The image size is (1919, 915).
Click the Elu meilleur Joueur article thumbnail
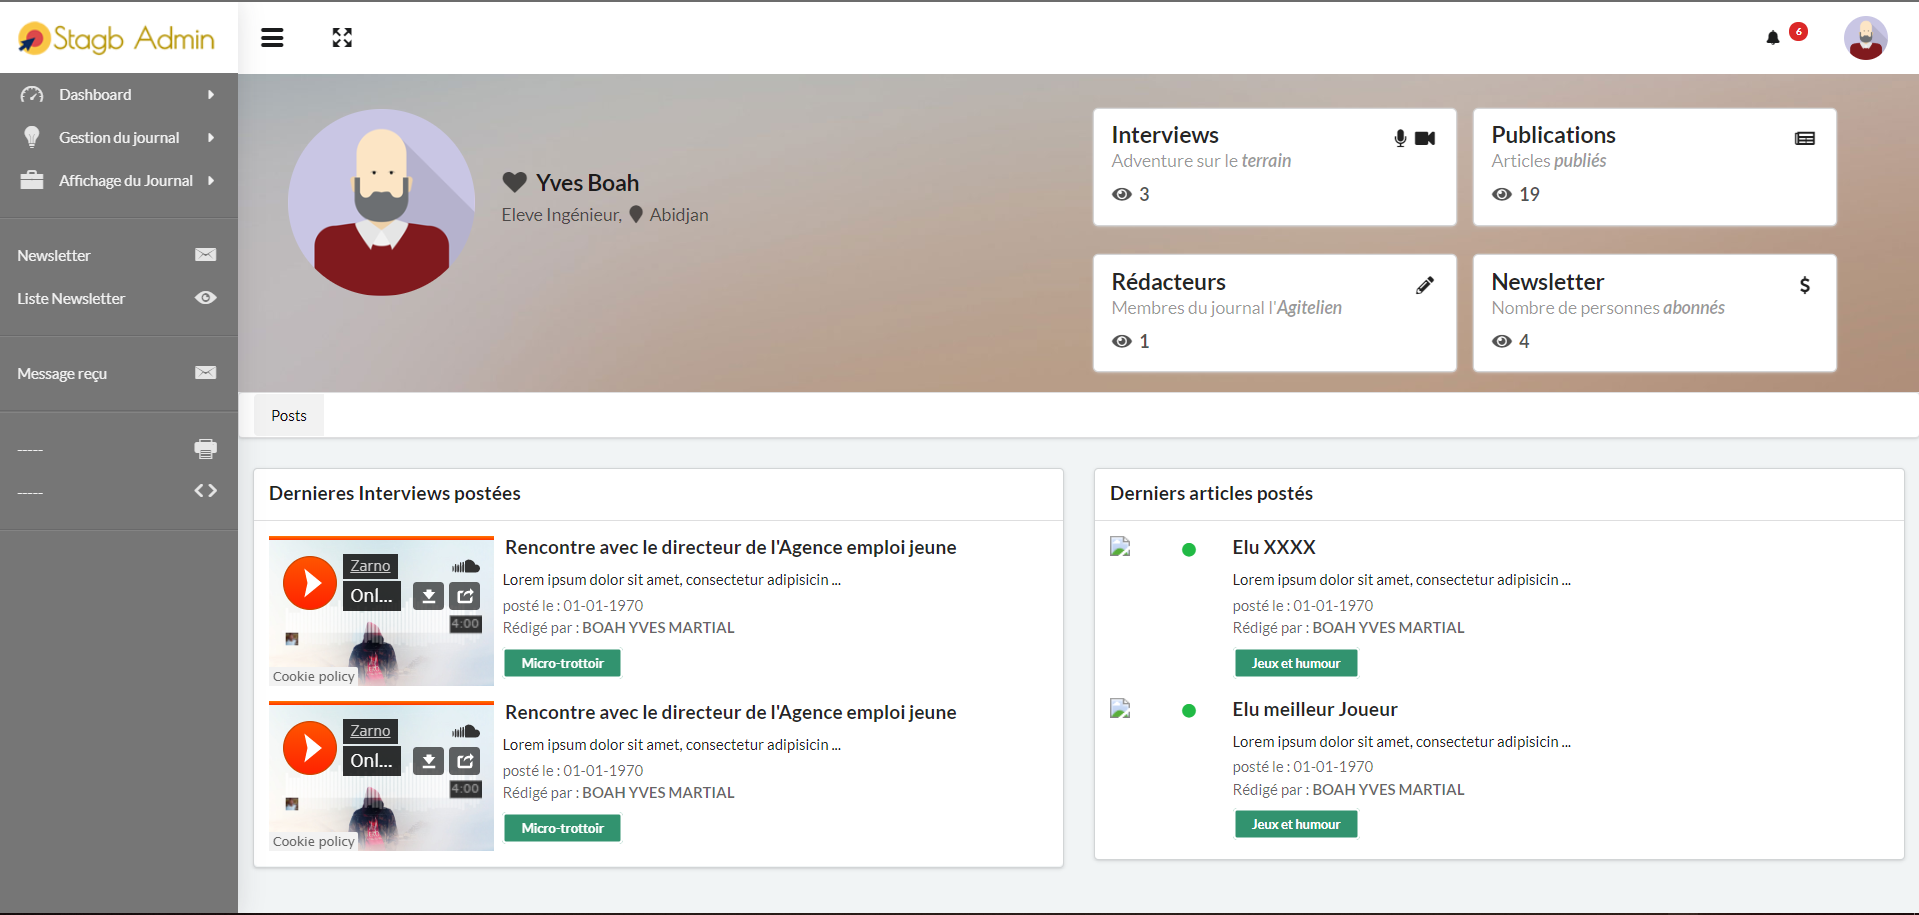tap(1120, 708)
